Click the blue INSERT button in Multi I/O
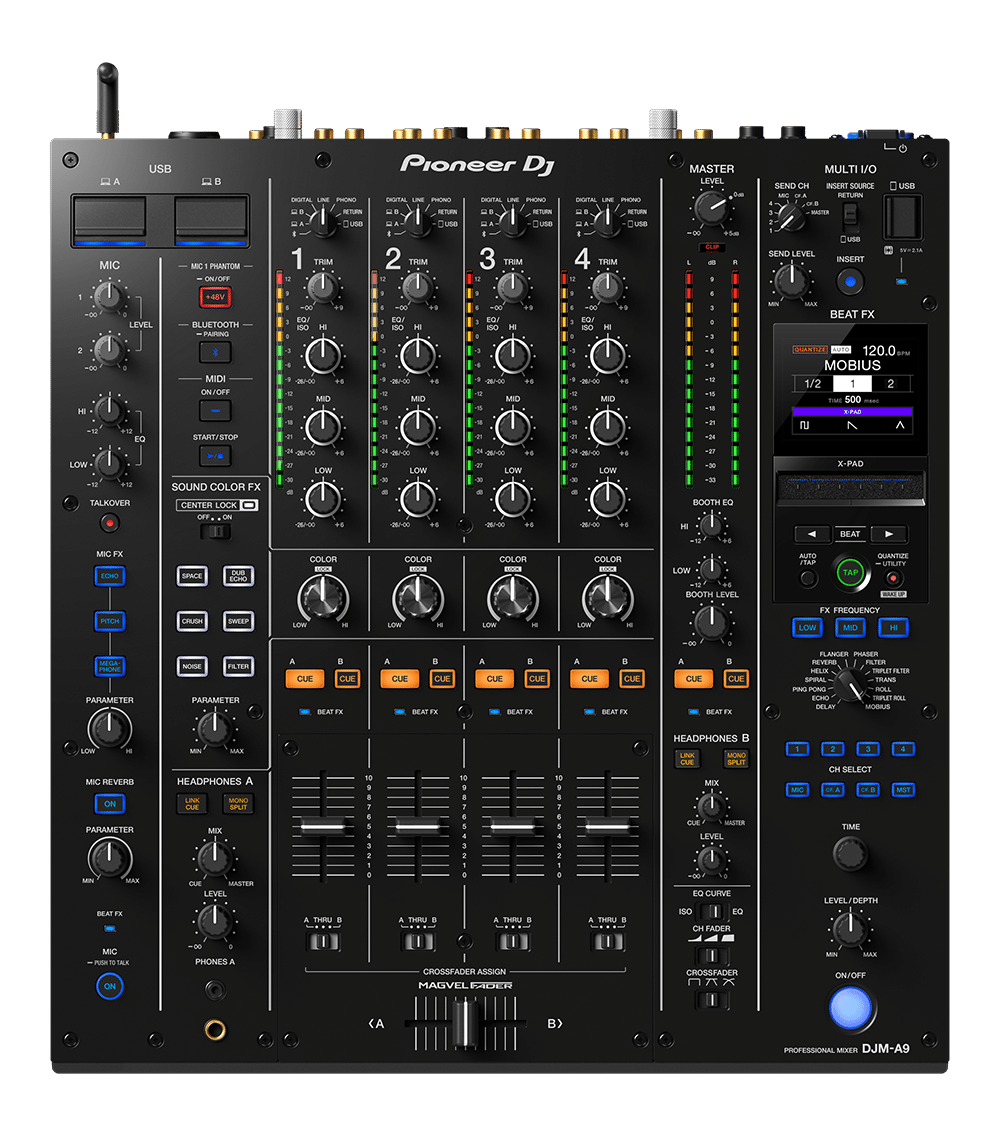Image resolution: width=1000 pixels, height=1137 pixels. [x=850, y=281]
